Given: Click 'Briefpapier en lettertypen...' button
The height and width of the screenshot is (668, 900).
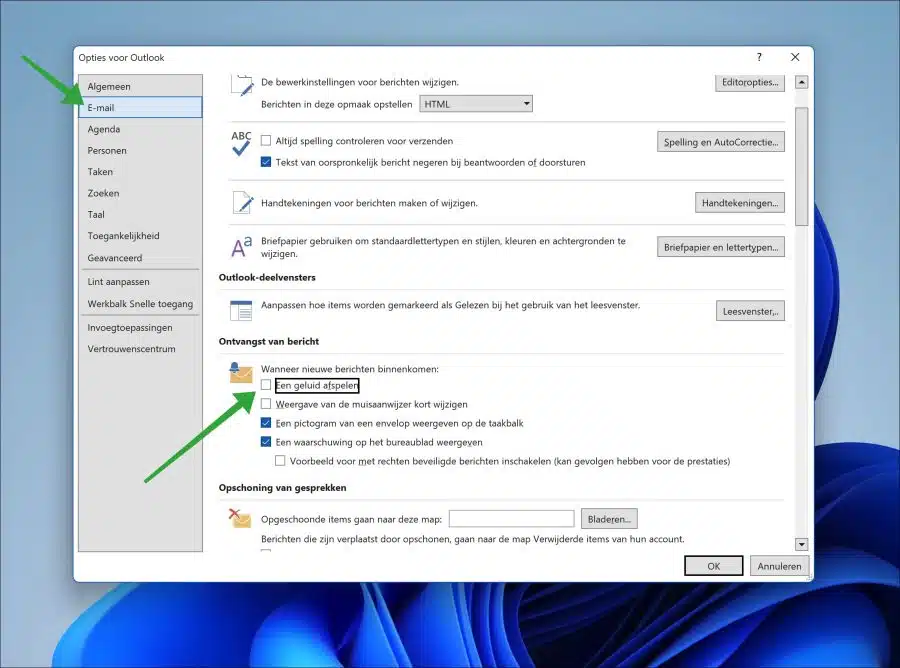Looking at the screenshot, I should [x=721, y=247].
